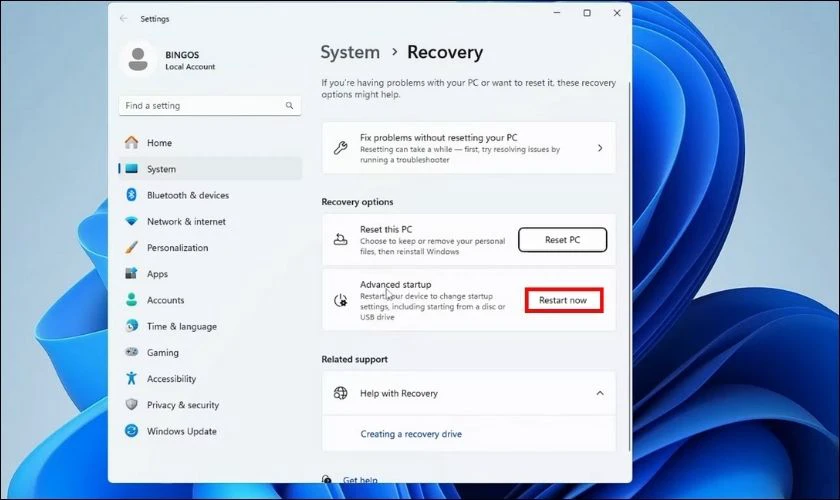Select Windows Update in sidebar
The height and width of the screenshot is (500, 840).
210,431
